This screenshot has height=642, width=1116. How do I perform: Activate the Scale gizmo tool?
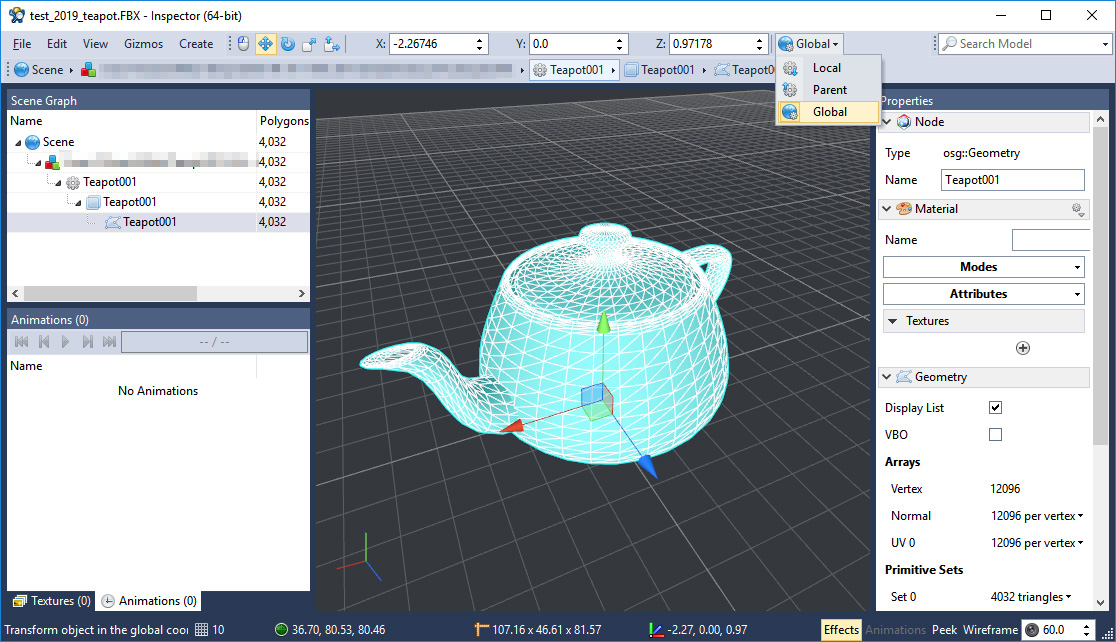(x=310, y=44)
